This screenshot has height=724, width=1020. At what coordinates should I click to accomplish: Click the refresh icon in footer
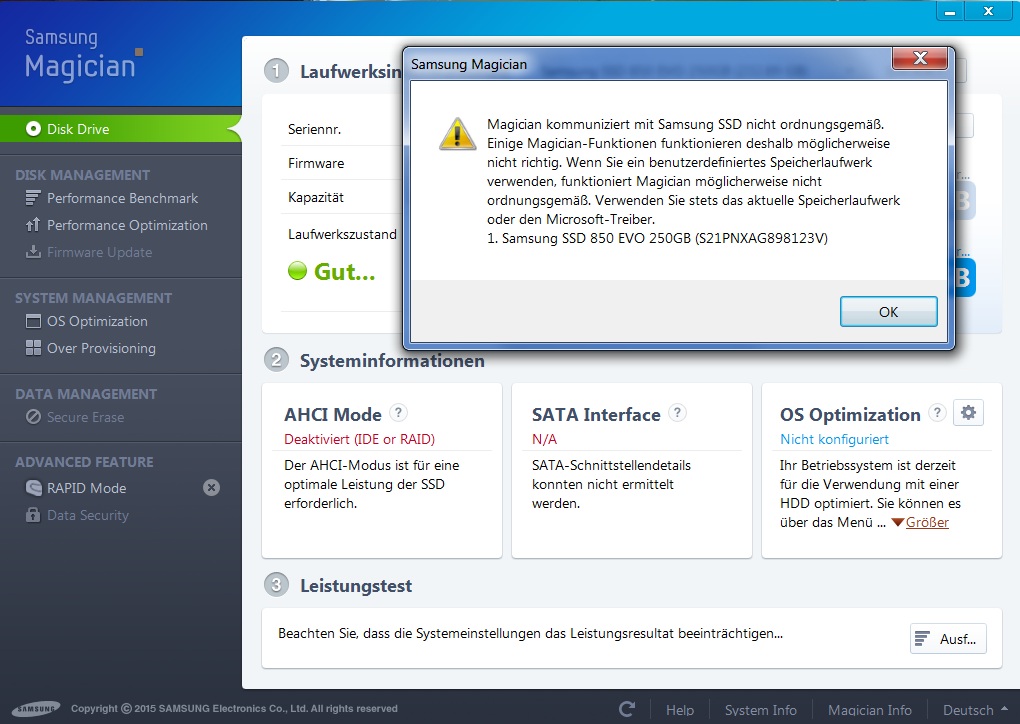click(x=627, y=709)
